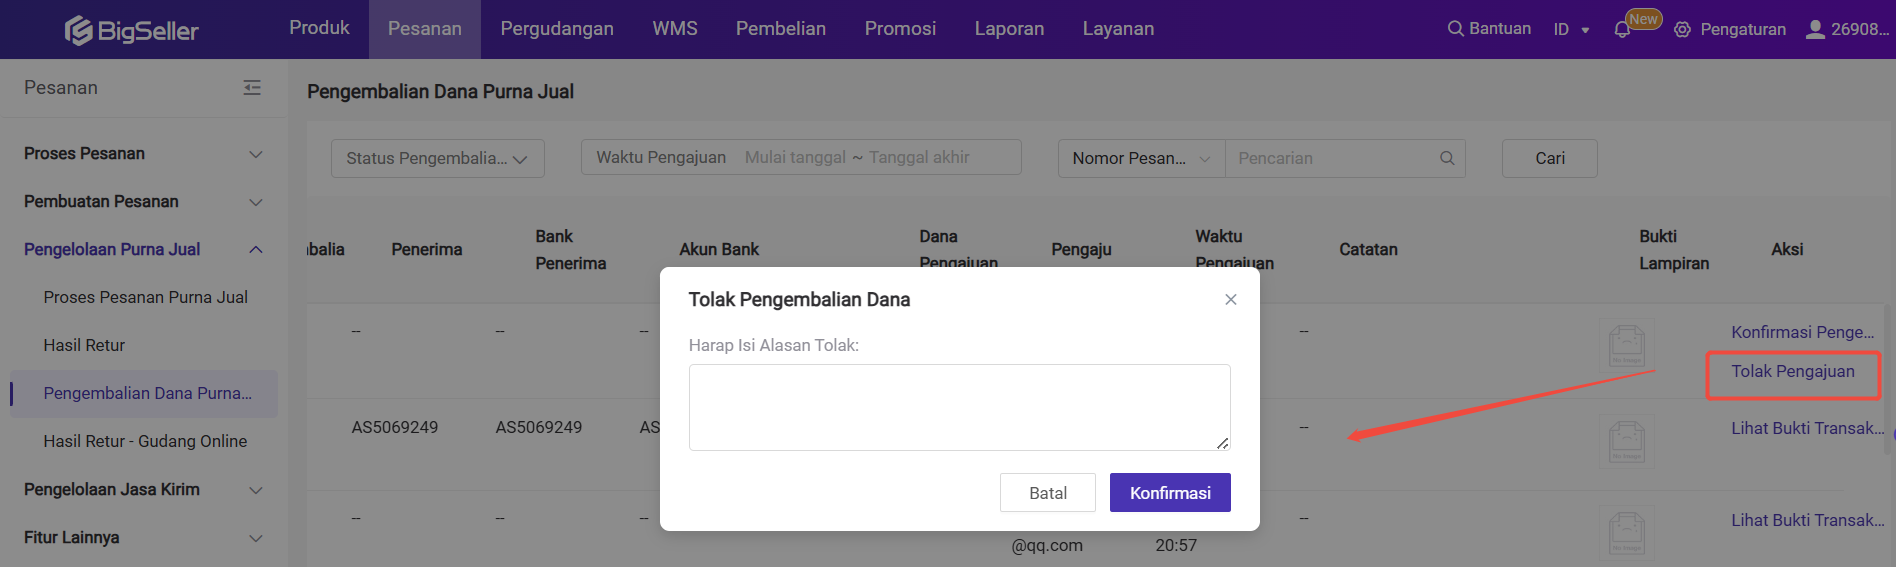Go to the Laporan menu
This screenshot has height=567, width=1896.
pos(1009,29)
